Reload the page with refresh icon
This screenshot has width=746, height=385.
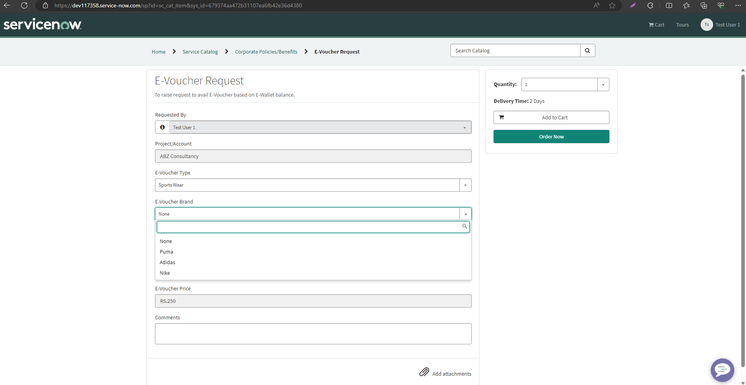pyautogui.click(x=24, y=6)
